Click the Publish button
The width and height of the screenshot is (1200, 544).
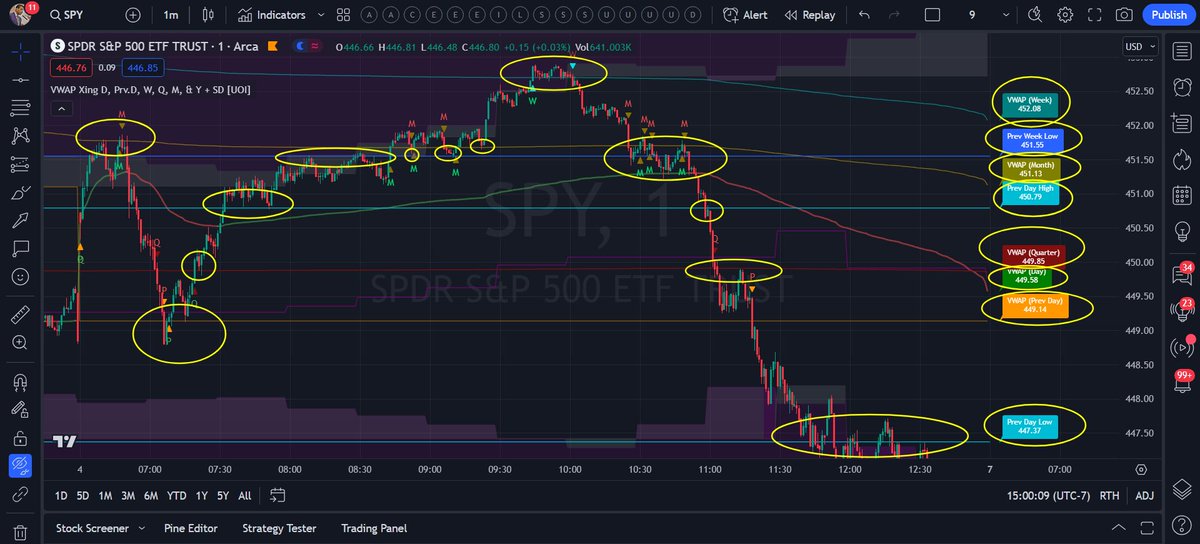pyautogui.click(x=1168, y=15)
